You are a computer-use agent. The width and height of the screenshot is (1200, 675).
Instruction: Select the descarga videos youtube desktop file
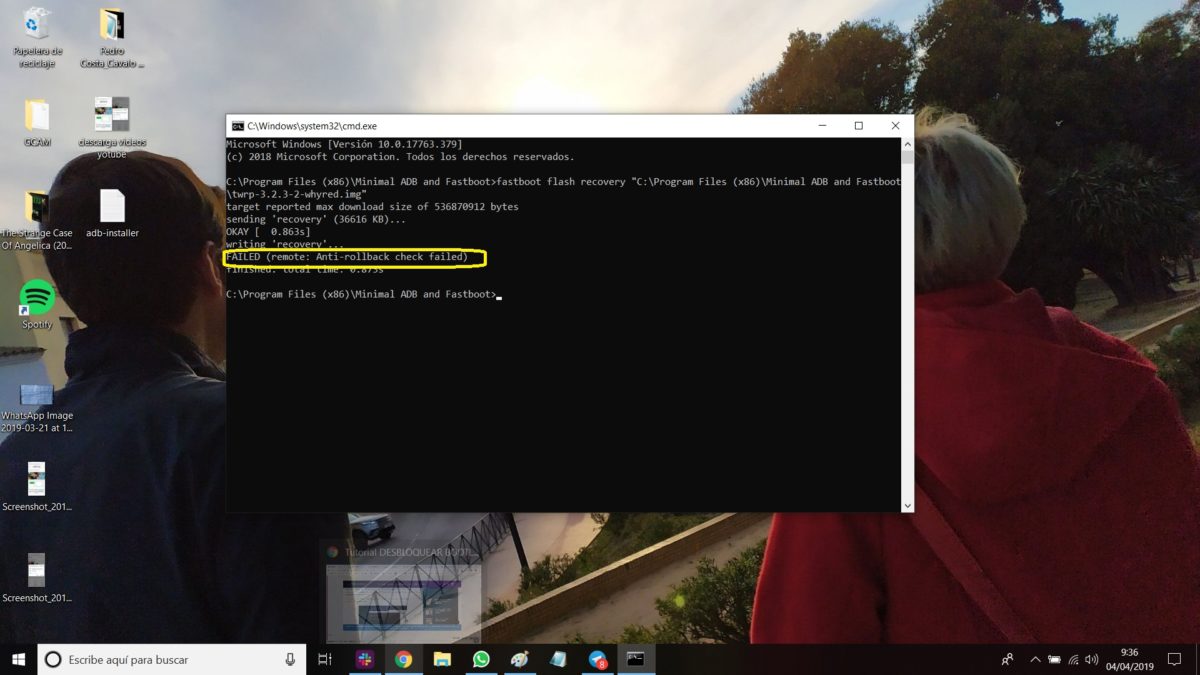[112, 128]
